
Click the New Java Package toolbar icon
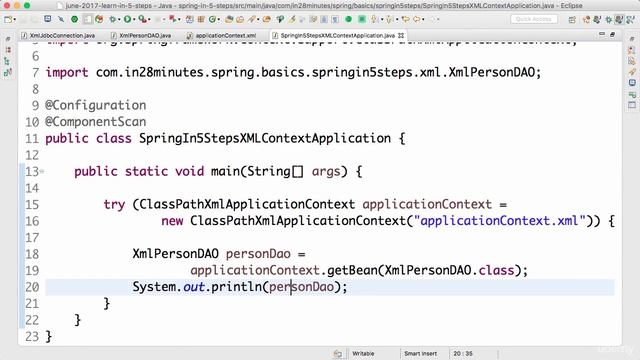click(201, 19)
